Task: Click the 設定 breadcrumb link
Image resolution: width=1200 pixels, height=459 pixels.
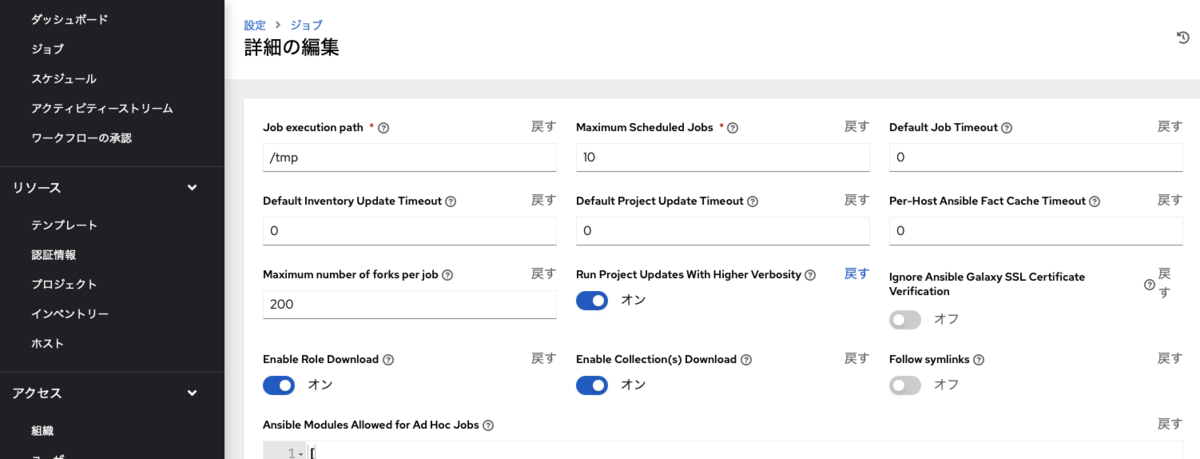Action: pyautogui.click(x=255, y=25)
